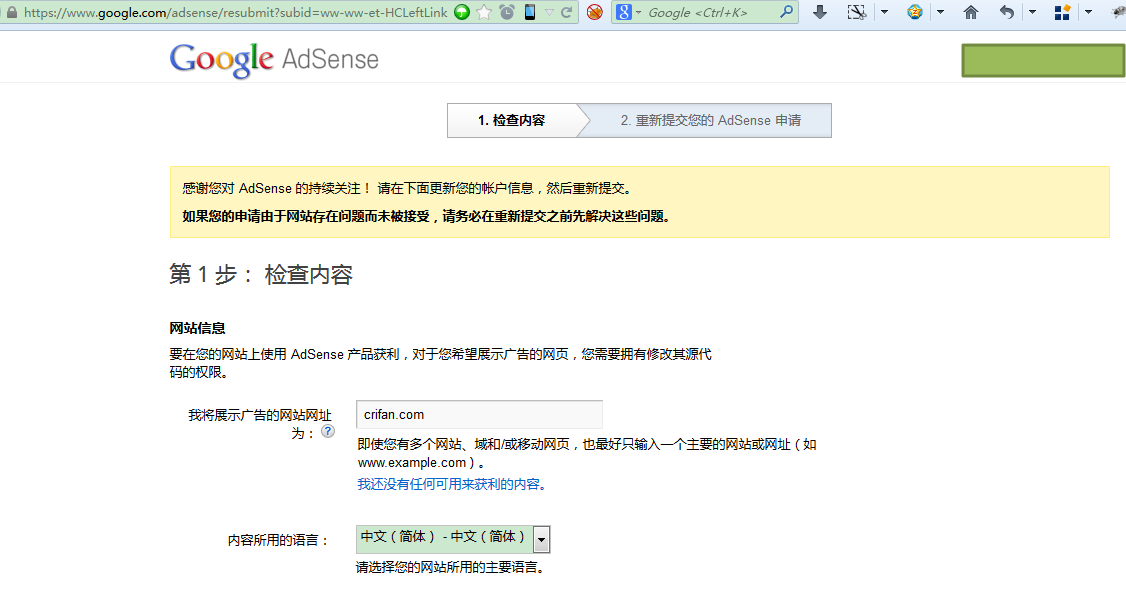Click the label 内容所用的语言：
The image size is (1126, 594).
pos(279,540)
